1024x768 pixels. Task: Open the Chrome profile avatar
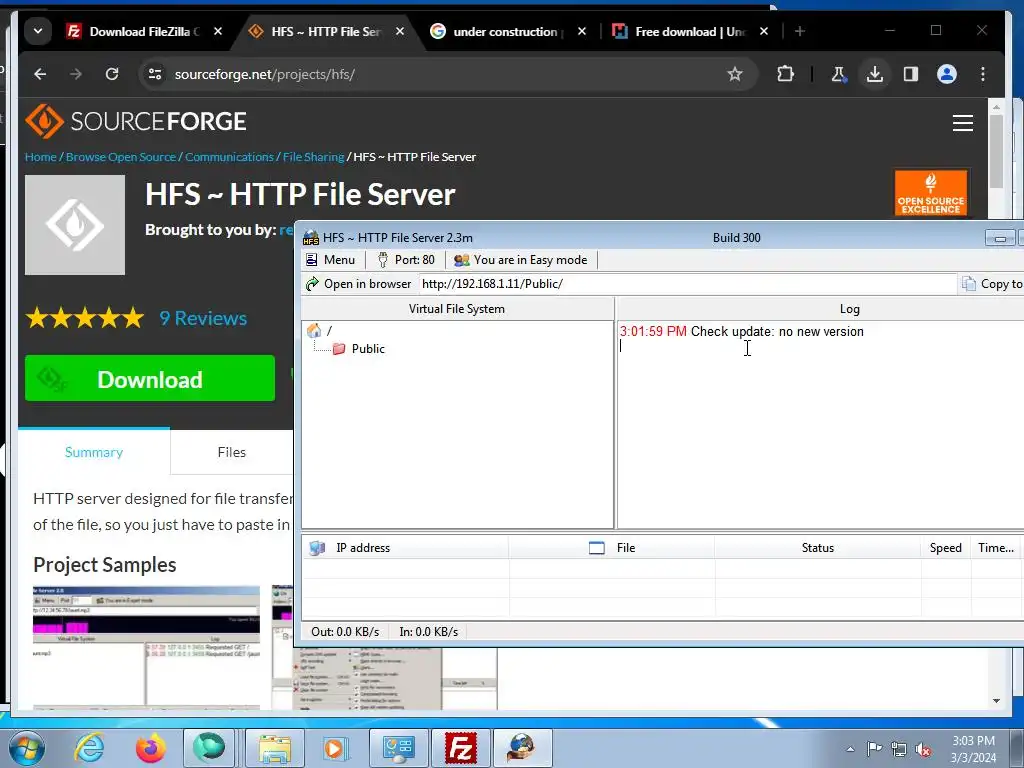947,74
